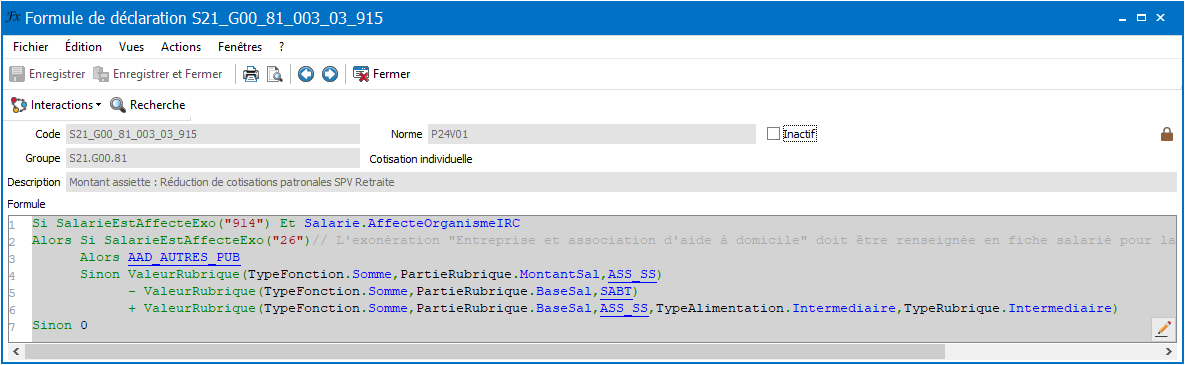Click the brown padlock icon
This screenshot has height=365, width=1185.
[x=1167, y=135]
